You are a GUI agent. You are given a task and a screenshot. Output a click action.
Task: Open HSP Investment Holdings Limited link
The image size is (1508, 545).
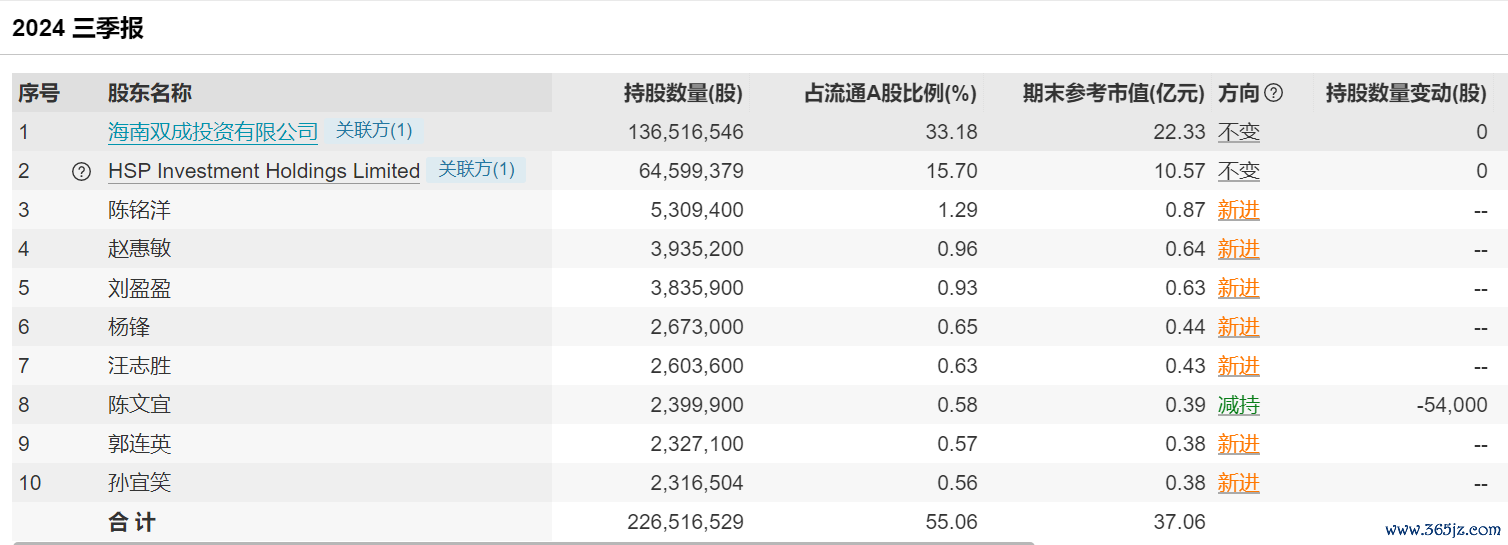point(264,171)
